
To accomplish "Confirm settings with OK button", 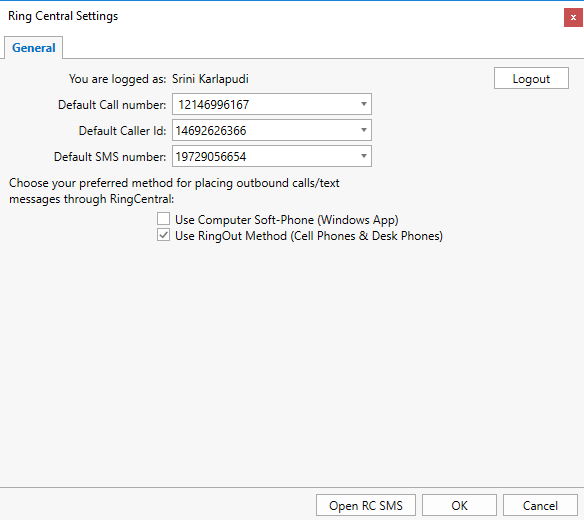I will [459, 505].
